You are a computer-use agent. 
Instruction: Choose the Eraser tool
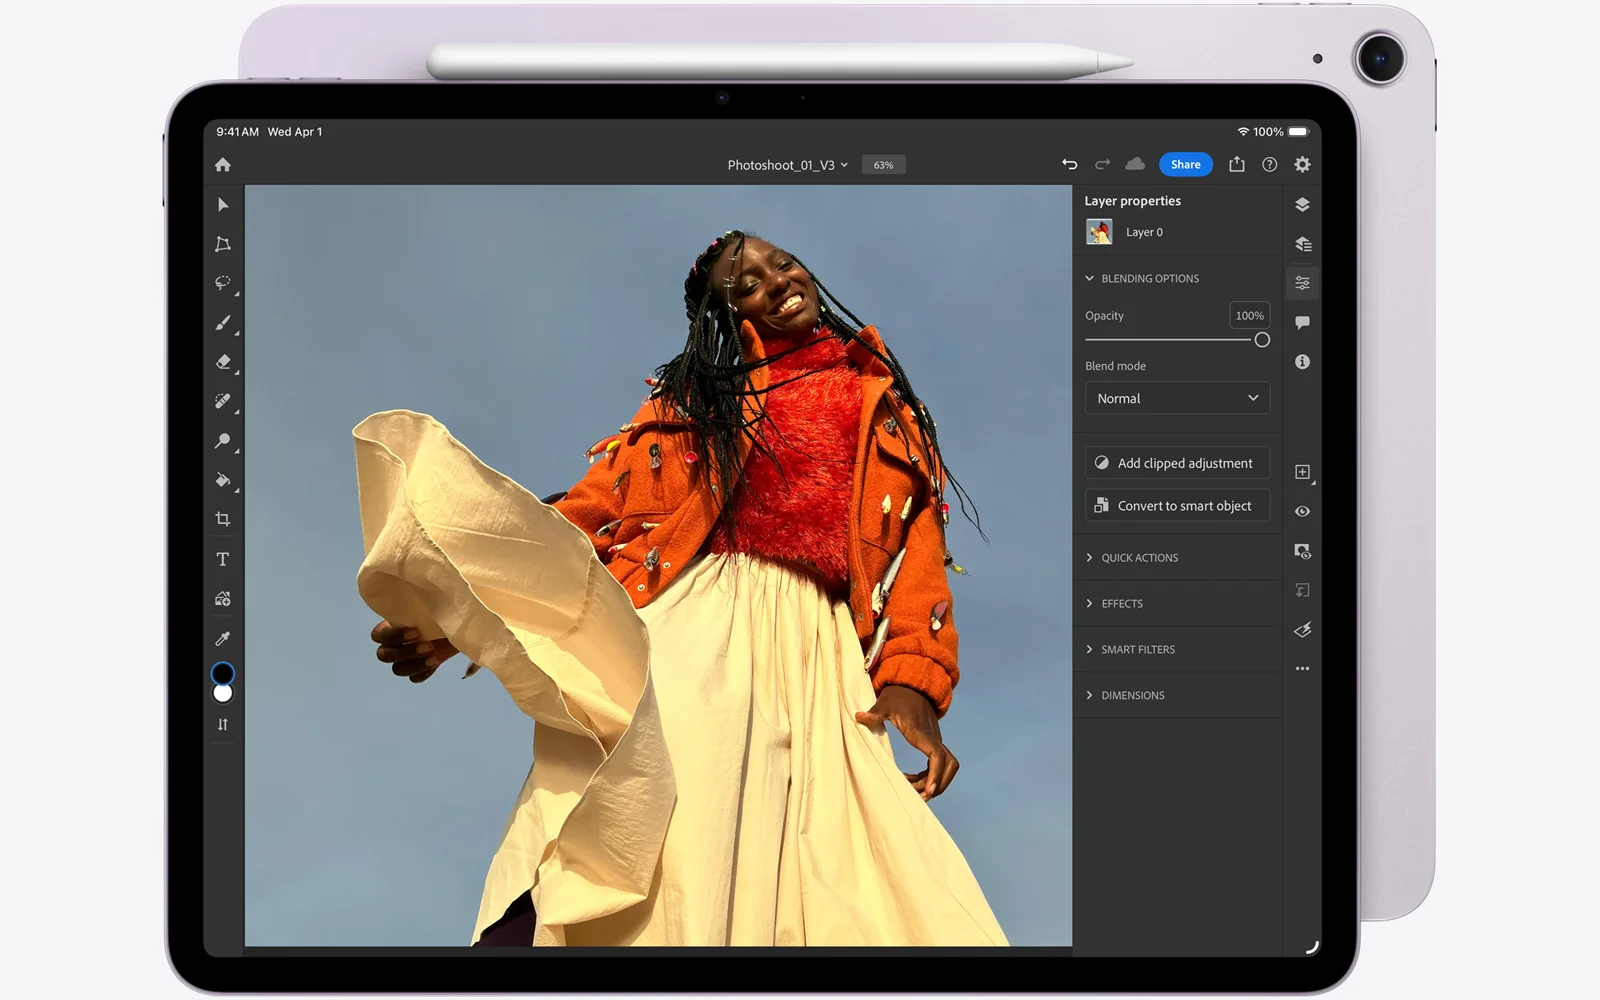pos(223,362)
